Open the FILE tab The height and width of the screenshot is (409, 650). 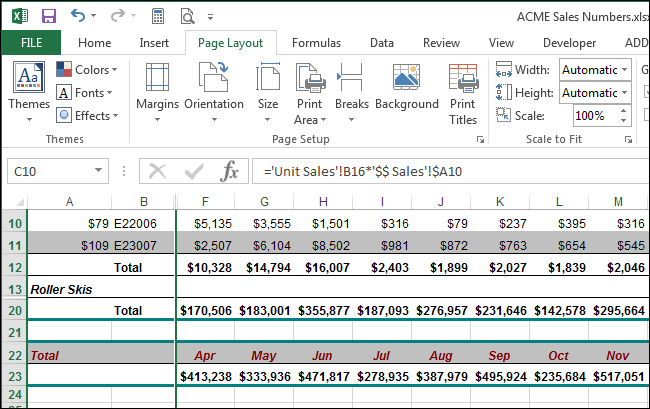pos(30,43)
